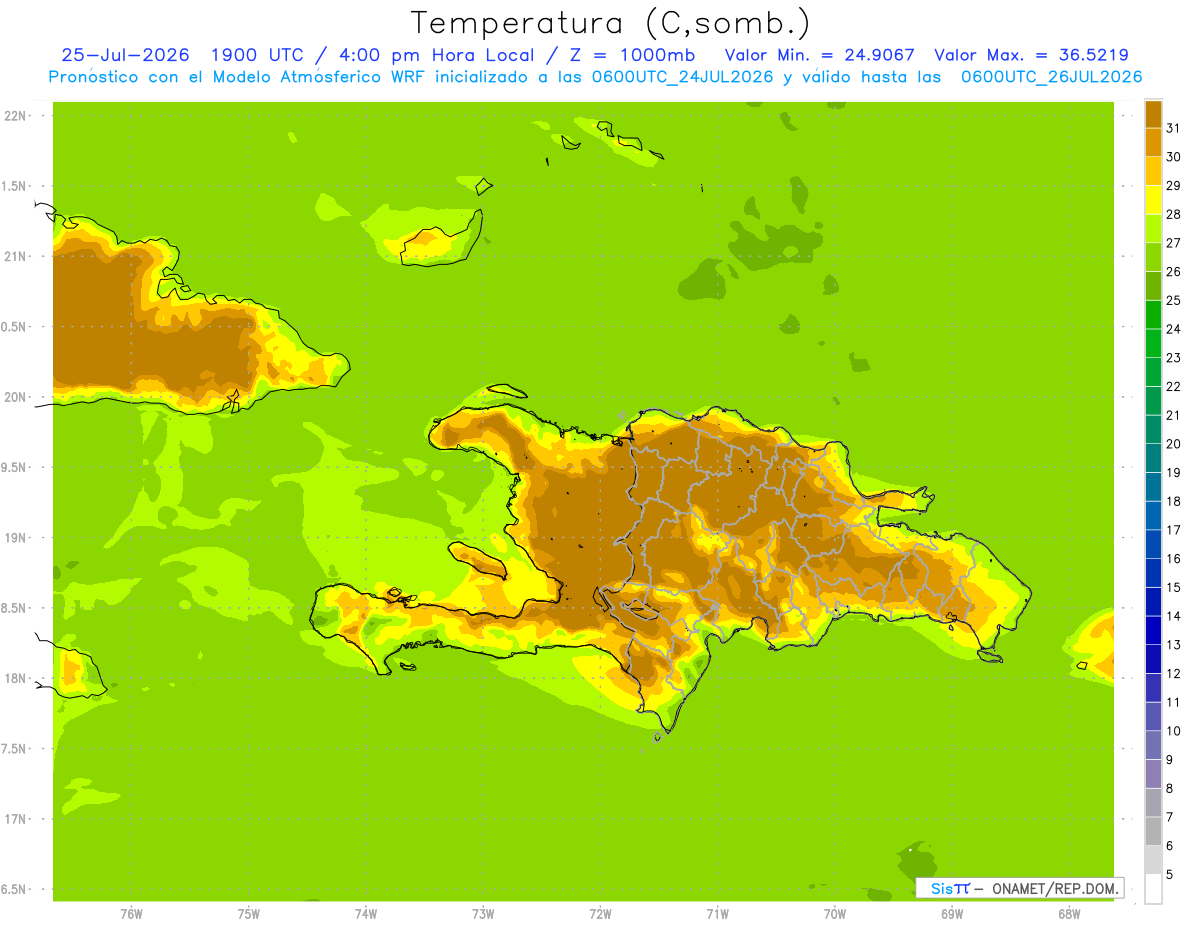Click longitude axis label "76W"
1200x927 pixels.
click(131, 914)
